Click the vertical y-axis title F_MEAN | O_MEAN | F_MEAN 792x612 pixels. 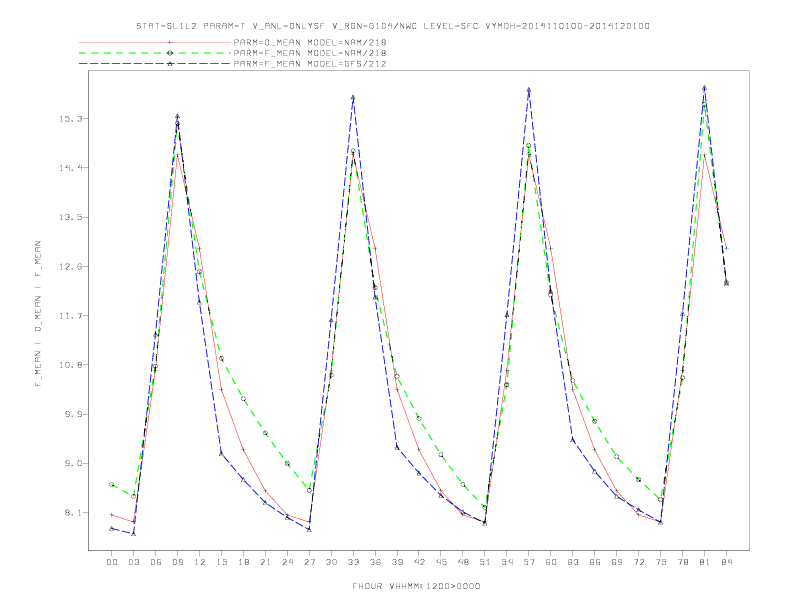click(x=38, y=314)
